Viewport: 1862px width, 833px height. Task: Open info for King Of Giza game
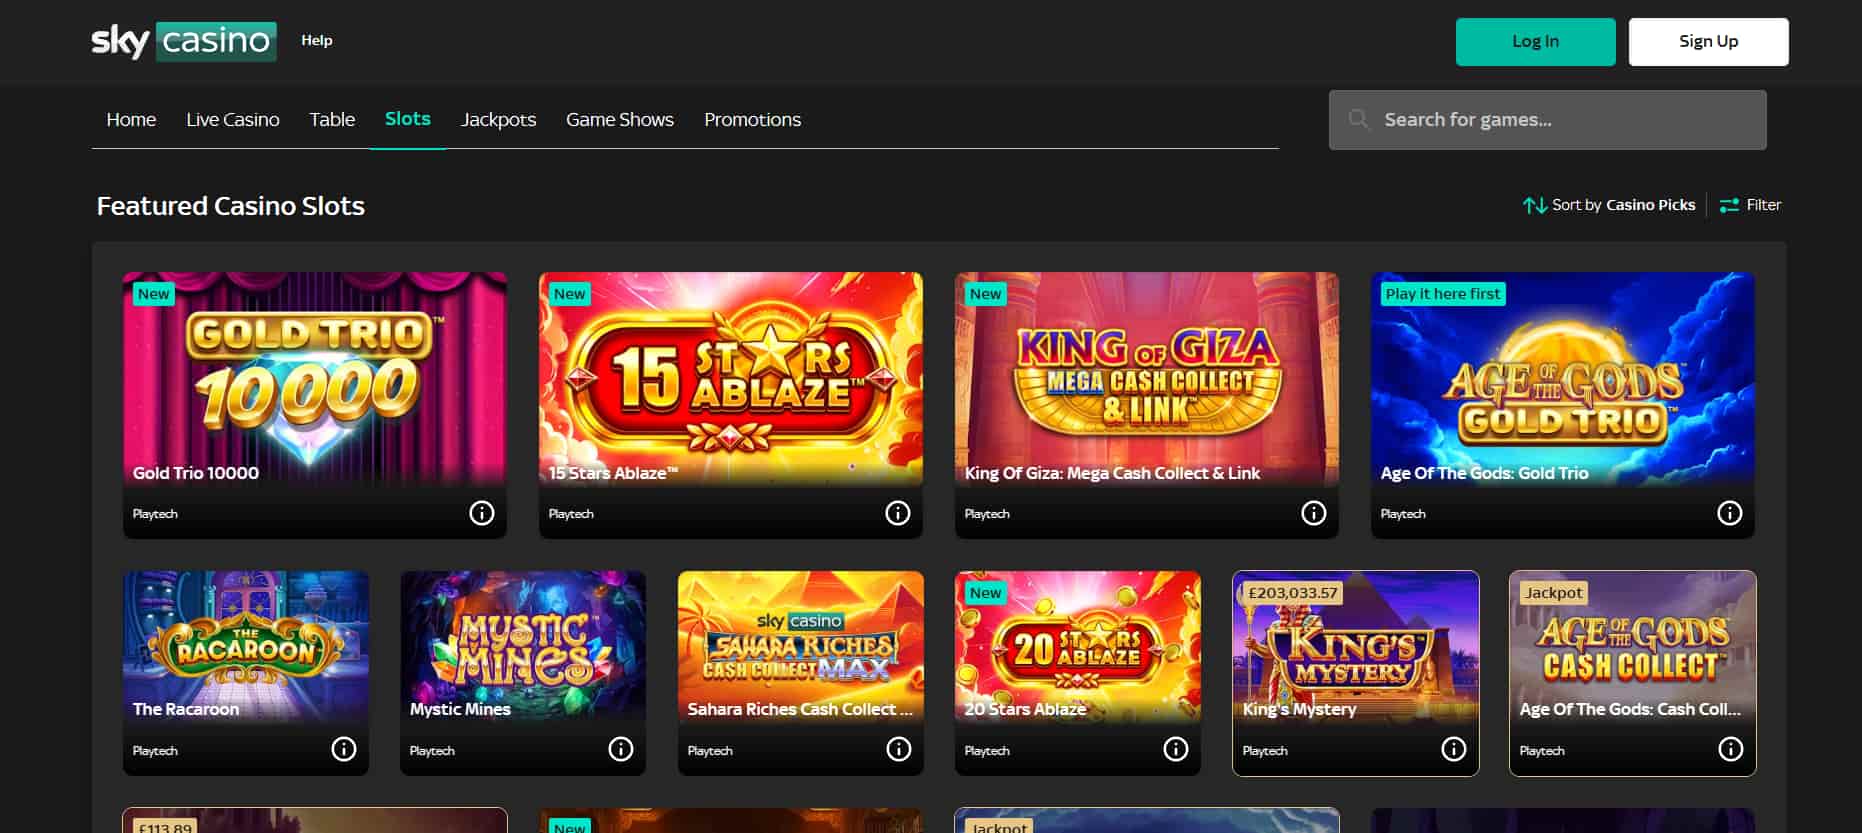click(x=1314, y=513)
